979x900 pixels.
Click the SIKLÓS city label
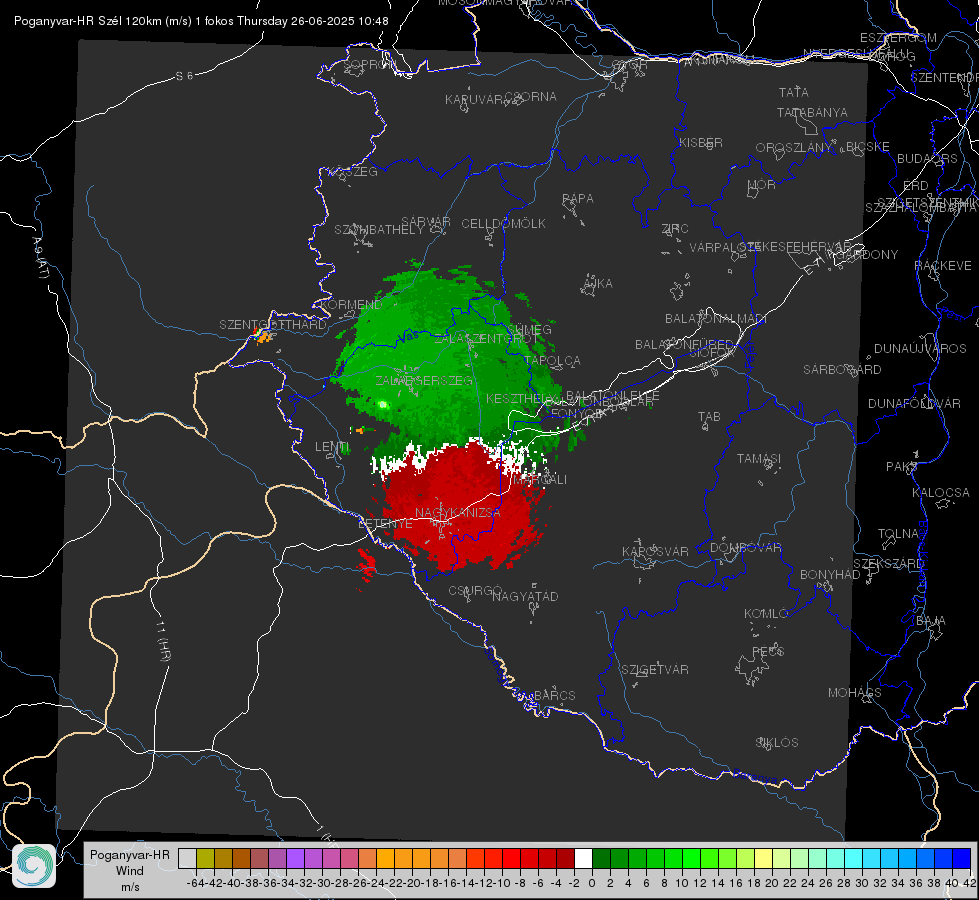(777, 743)
